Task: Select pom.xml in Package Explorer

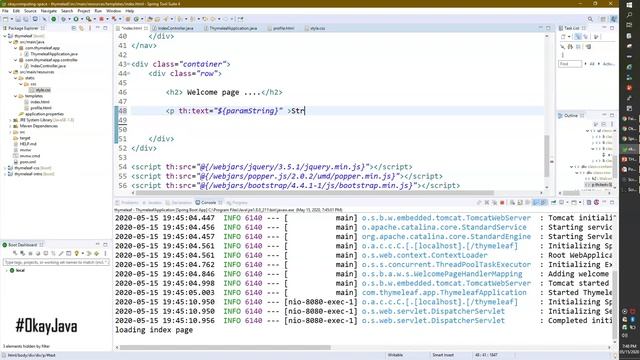Action: pyautogui.click(x=28, y=162)
